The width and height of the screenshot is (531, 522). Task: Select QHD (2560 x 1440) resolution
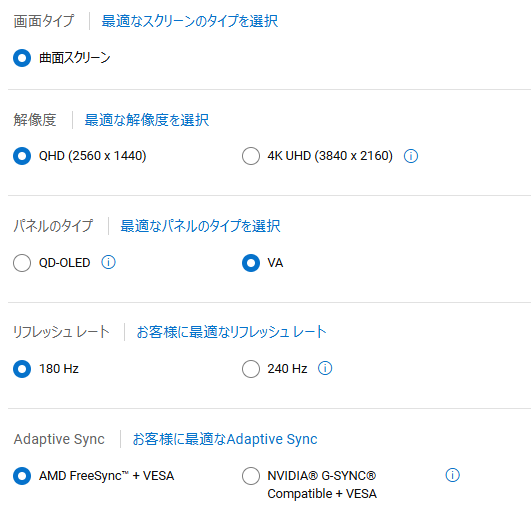[22, 156]
